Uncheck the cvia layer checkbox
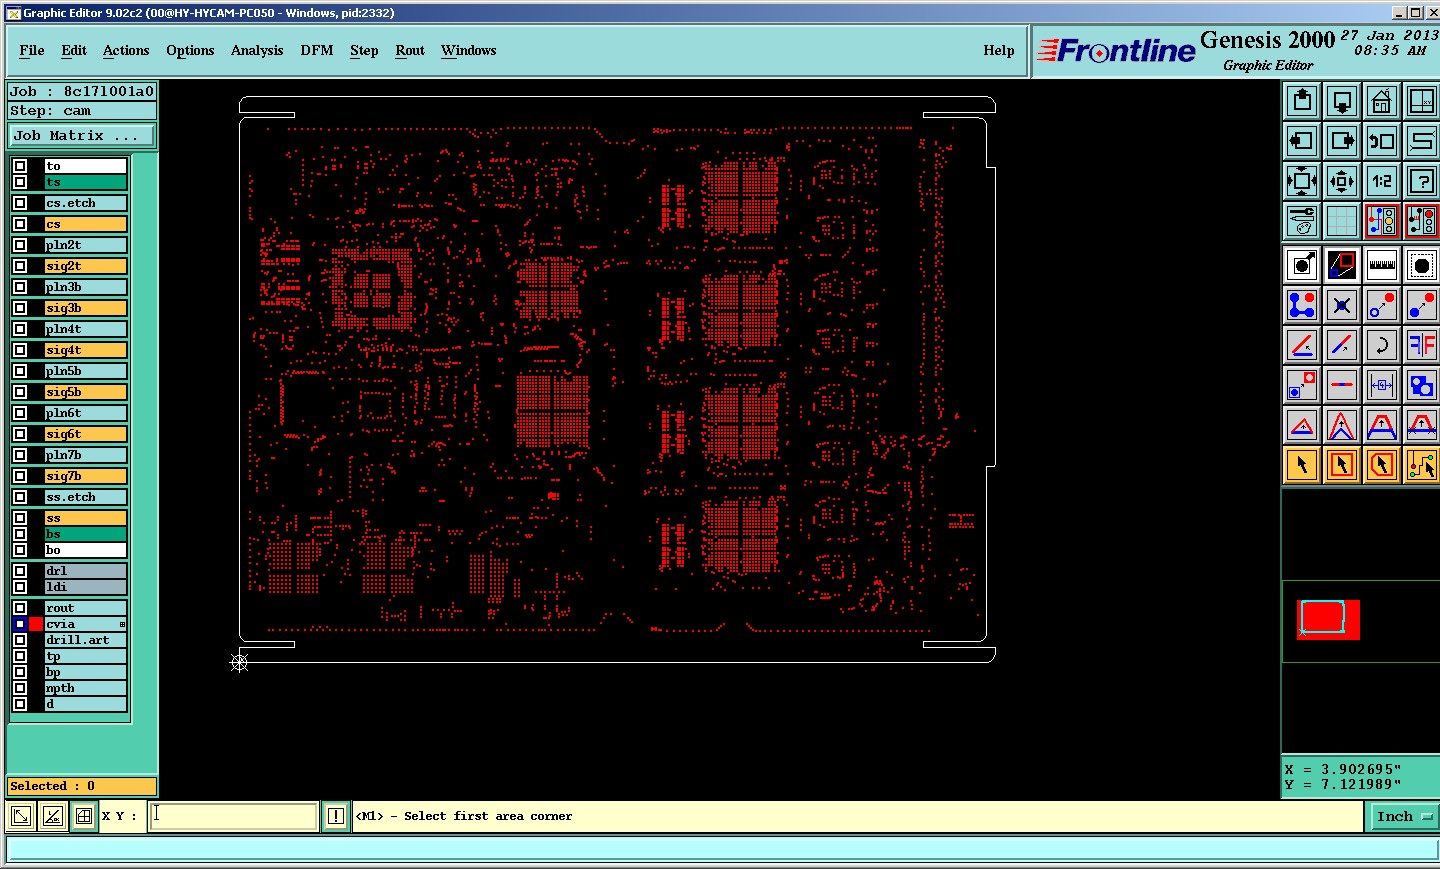 (20, 624)
